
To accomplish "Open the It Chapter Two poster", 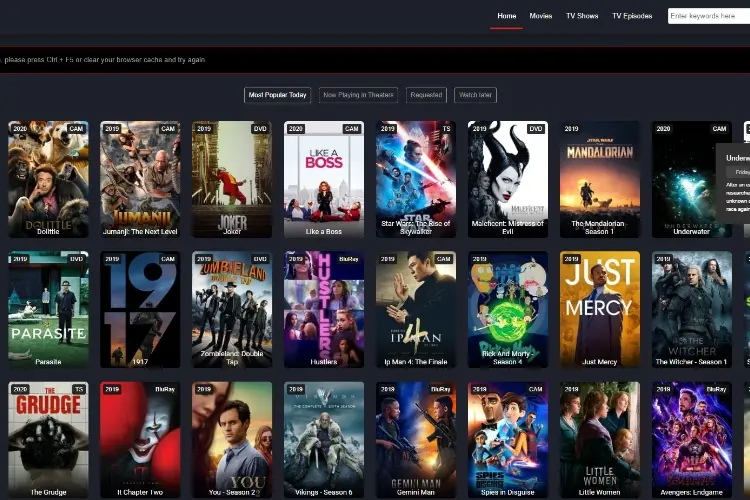I will click(140, 440).
